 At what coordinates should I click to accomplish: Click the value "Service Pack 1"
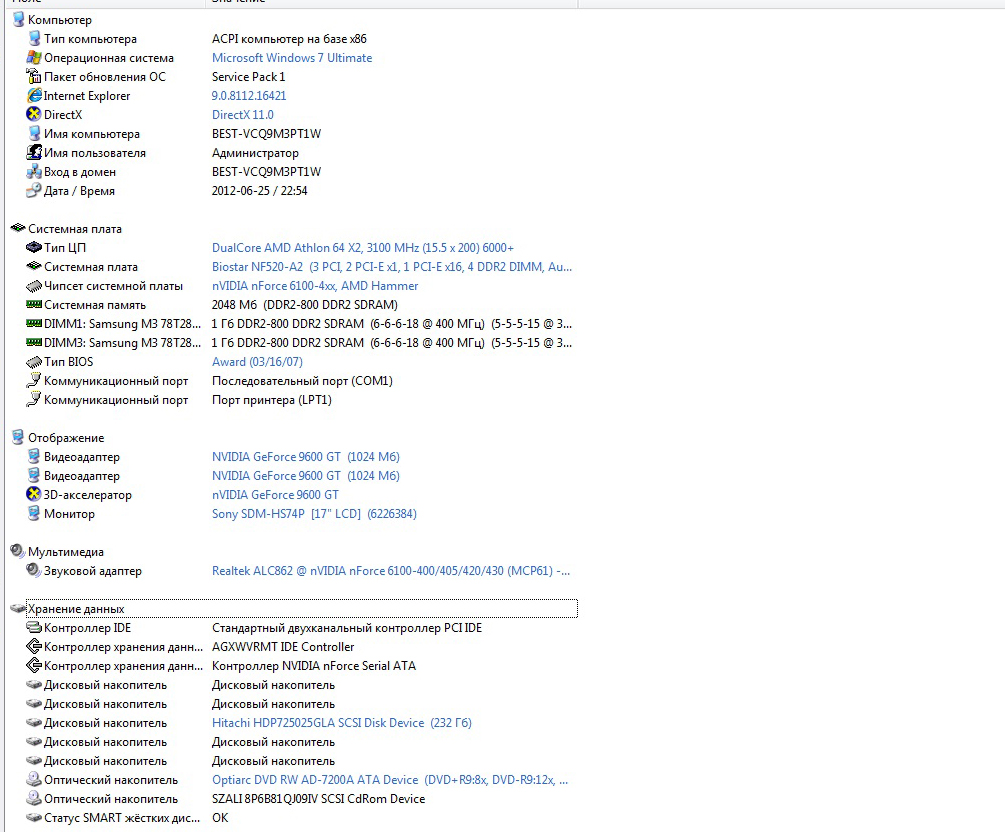tap(249, 77)
